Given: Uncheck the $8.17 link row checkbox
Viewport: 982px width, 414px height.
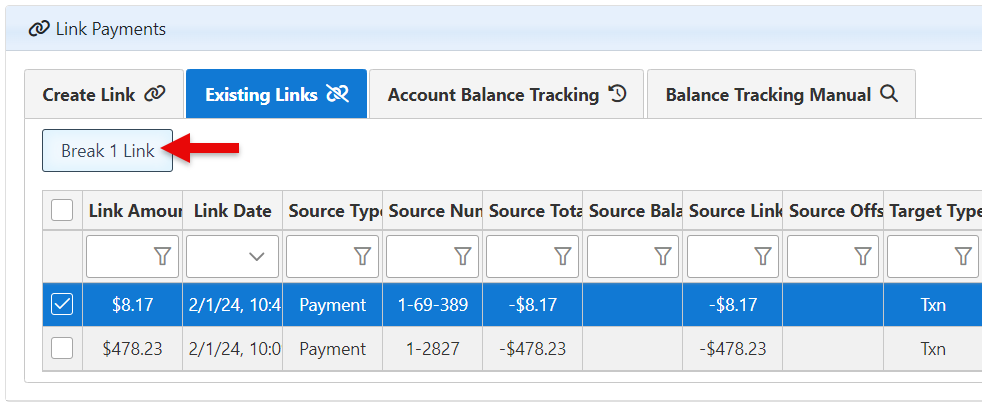Looking at the screenshot, I should [x=62, y=305].
